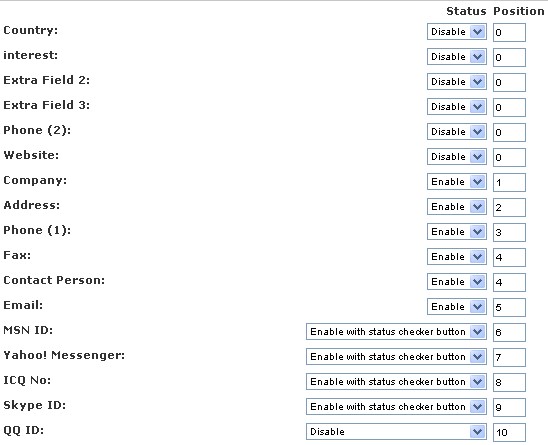Open the Yahoo! Messenger status dropdown
The image size is (548, 445).
tap(396, 357)
